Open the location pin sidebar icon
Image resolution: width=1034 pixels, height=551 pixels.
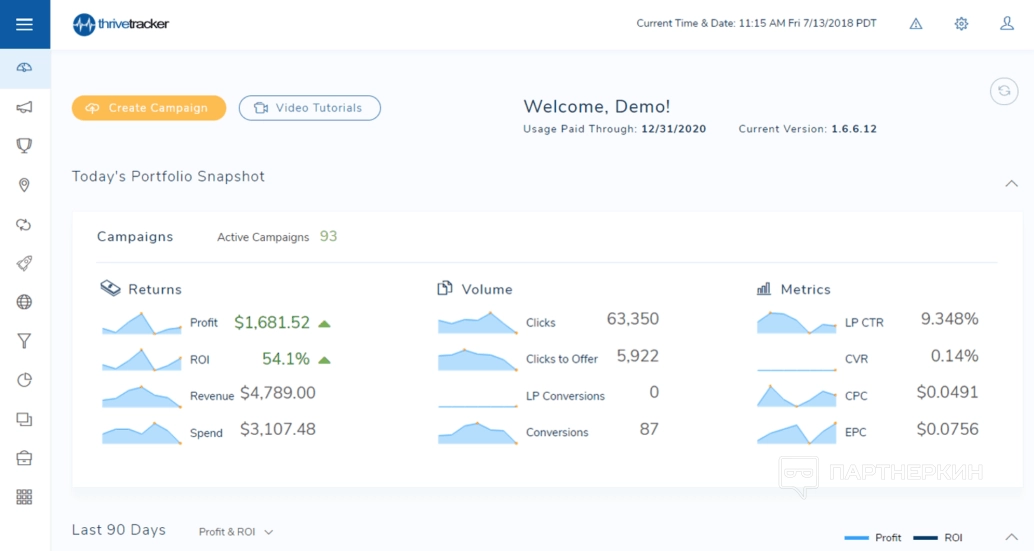(x=24, y=185)
